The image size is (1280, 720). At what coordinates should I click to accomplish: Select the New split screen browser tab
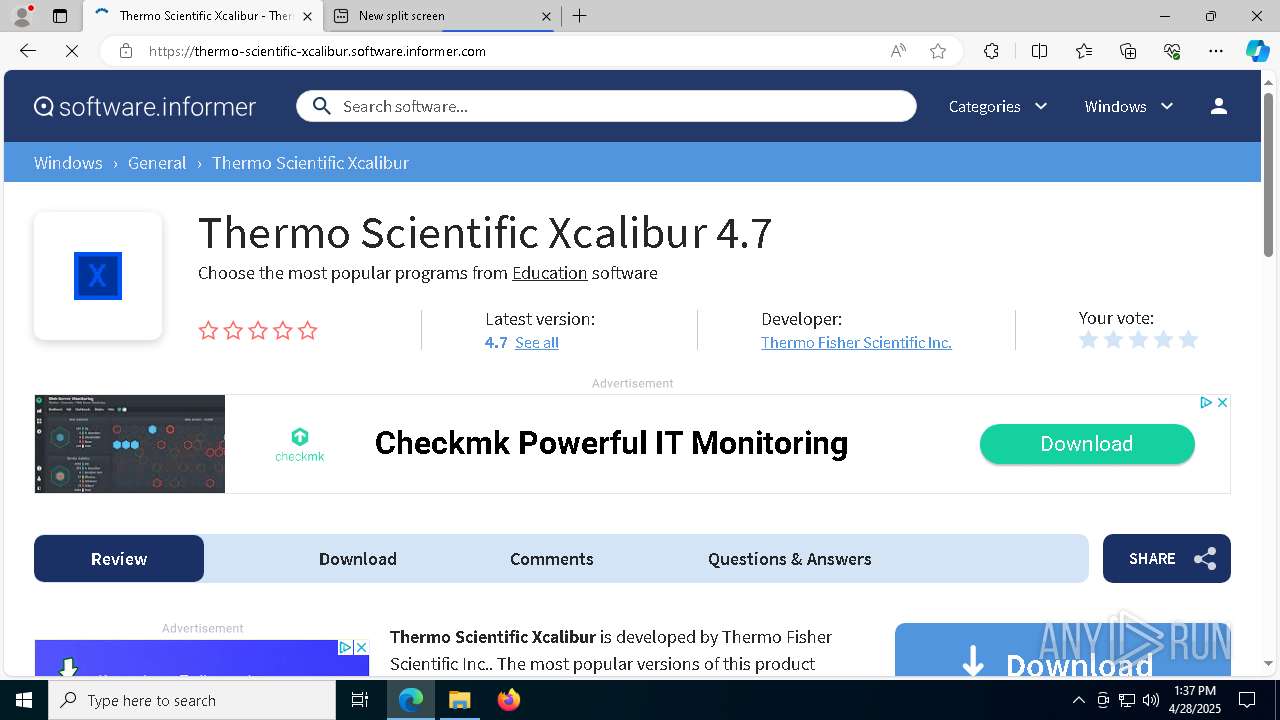pyautogui.click(x=440, y=16)
